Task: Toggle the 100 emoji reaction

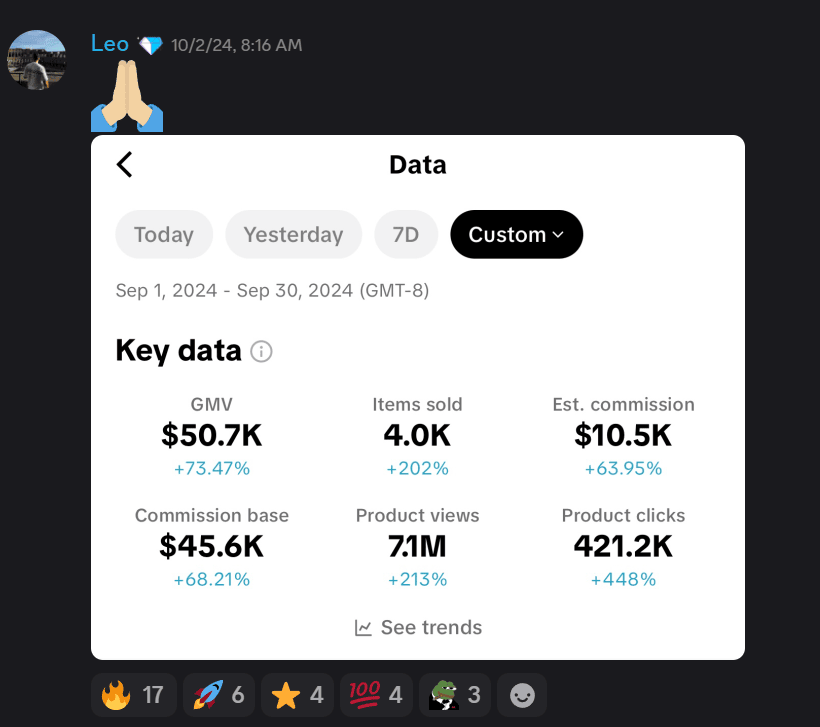Action: (x=375, y=694)
